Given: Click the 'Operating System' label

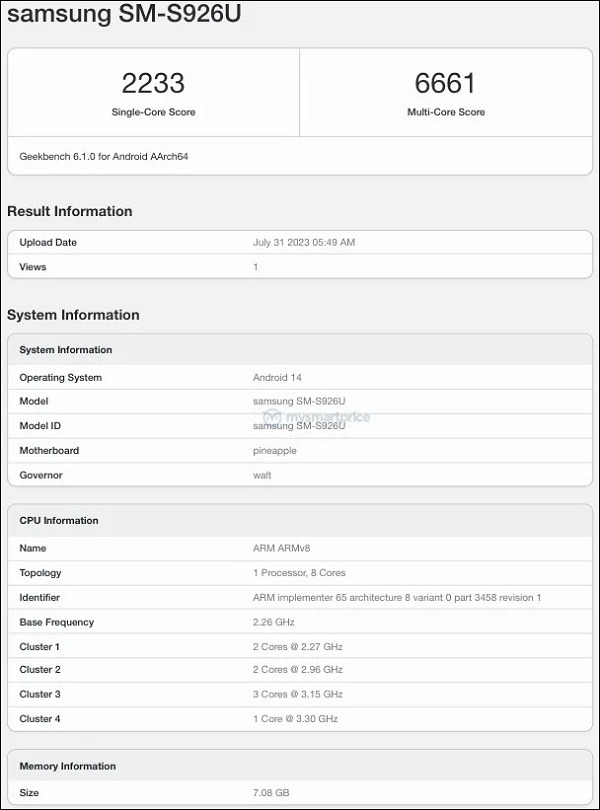Looking at the screenshot, I should [x=60, y=378].
